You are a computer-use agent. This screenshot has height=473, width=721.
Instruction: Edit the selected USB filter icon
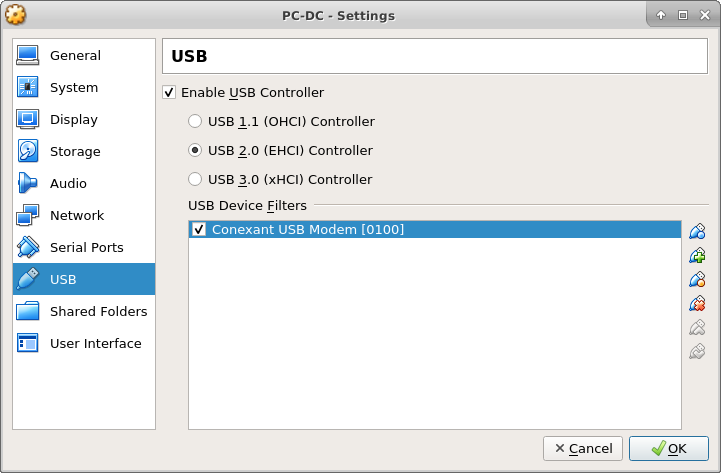[x=697, y=279]
